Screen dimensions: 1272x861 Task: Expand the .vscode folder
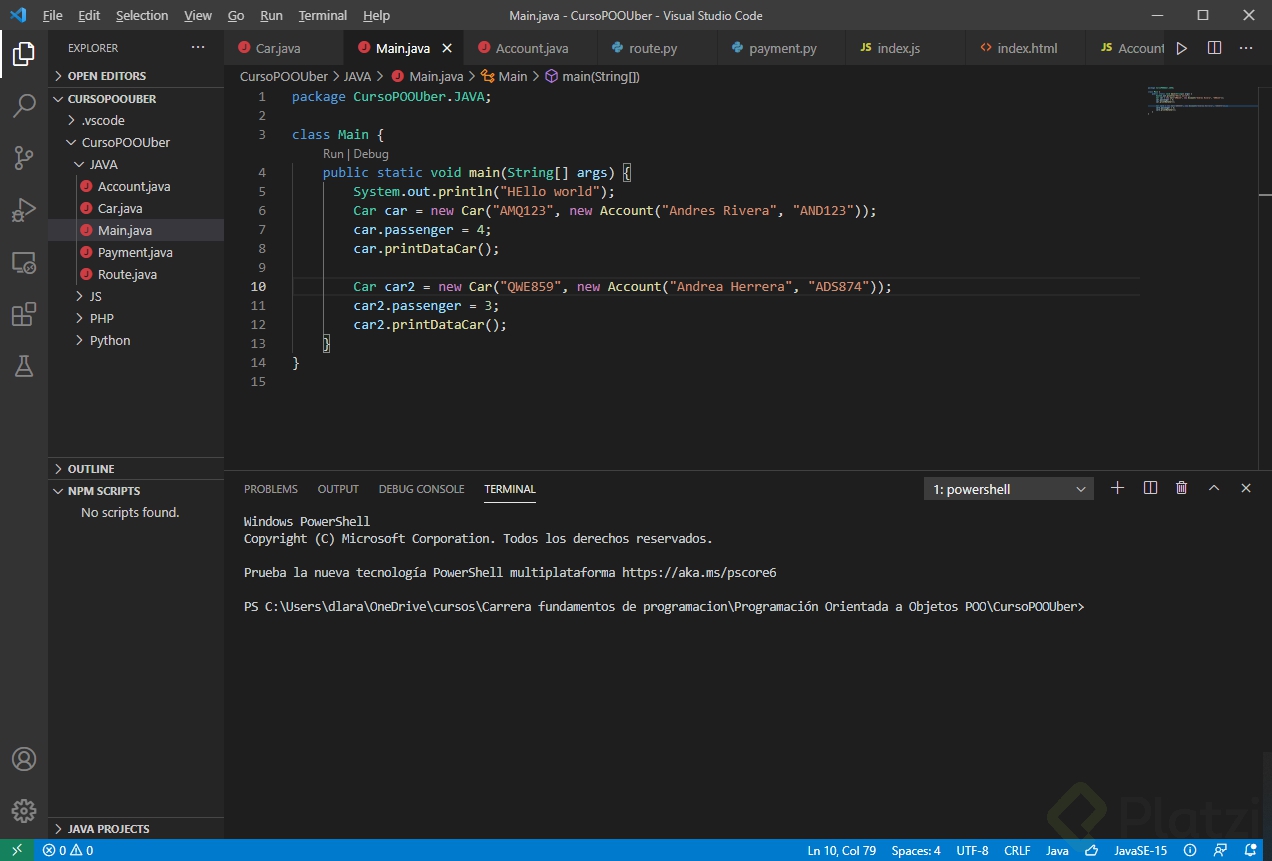136,120
